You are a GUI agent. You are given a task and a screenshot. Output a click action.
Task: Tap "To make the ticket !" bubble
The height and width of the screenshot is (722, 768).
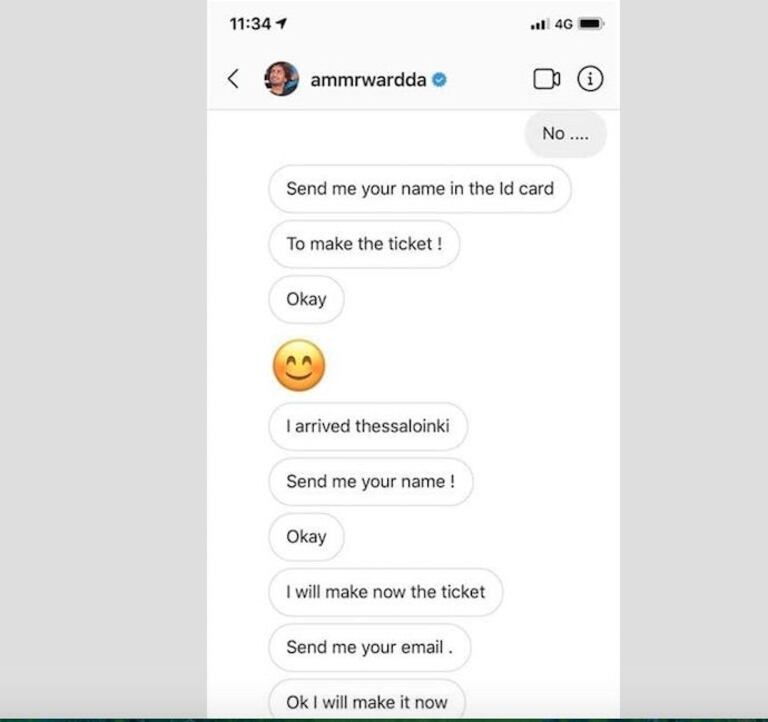[x=364, y=244]
